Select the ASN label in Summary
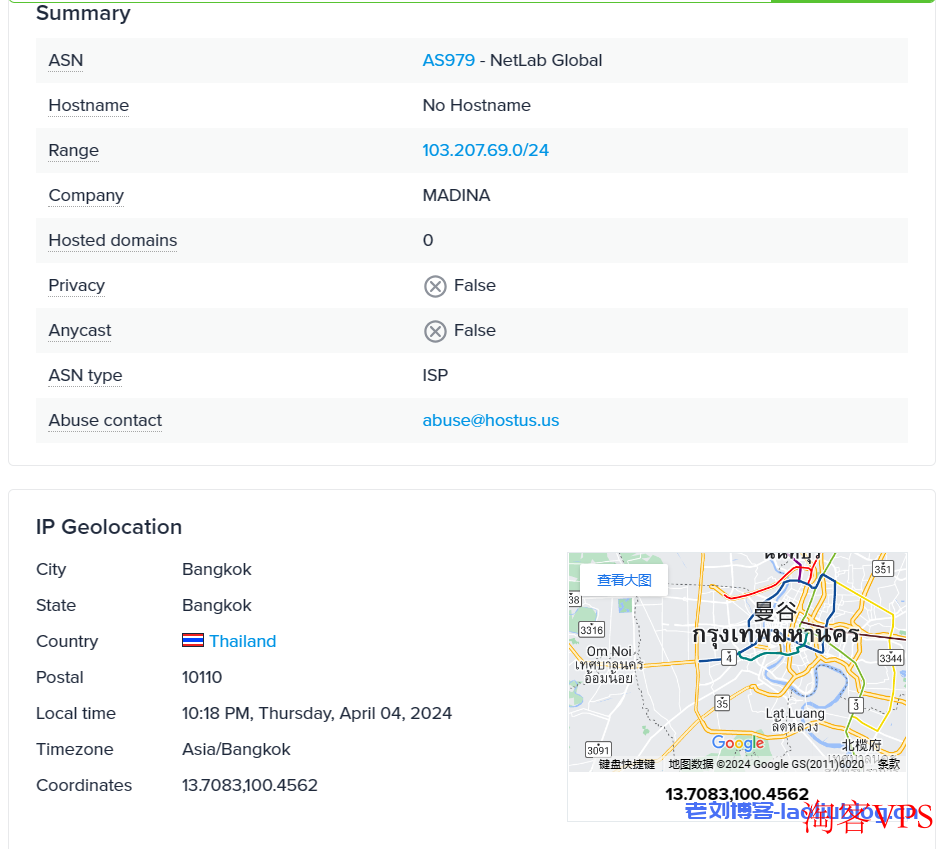Image resolution: width=944 pixels, height=849 pixels. pos(66,60)
